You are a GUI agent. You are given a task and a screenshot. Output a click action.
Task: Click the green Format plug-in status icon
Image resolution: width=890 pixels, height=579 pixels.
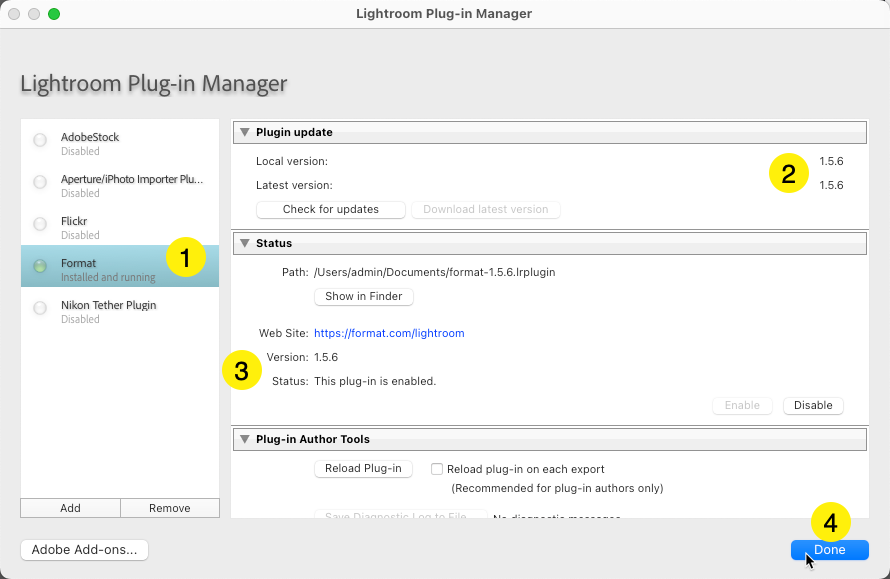point(40,266)
